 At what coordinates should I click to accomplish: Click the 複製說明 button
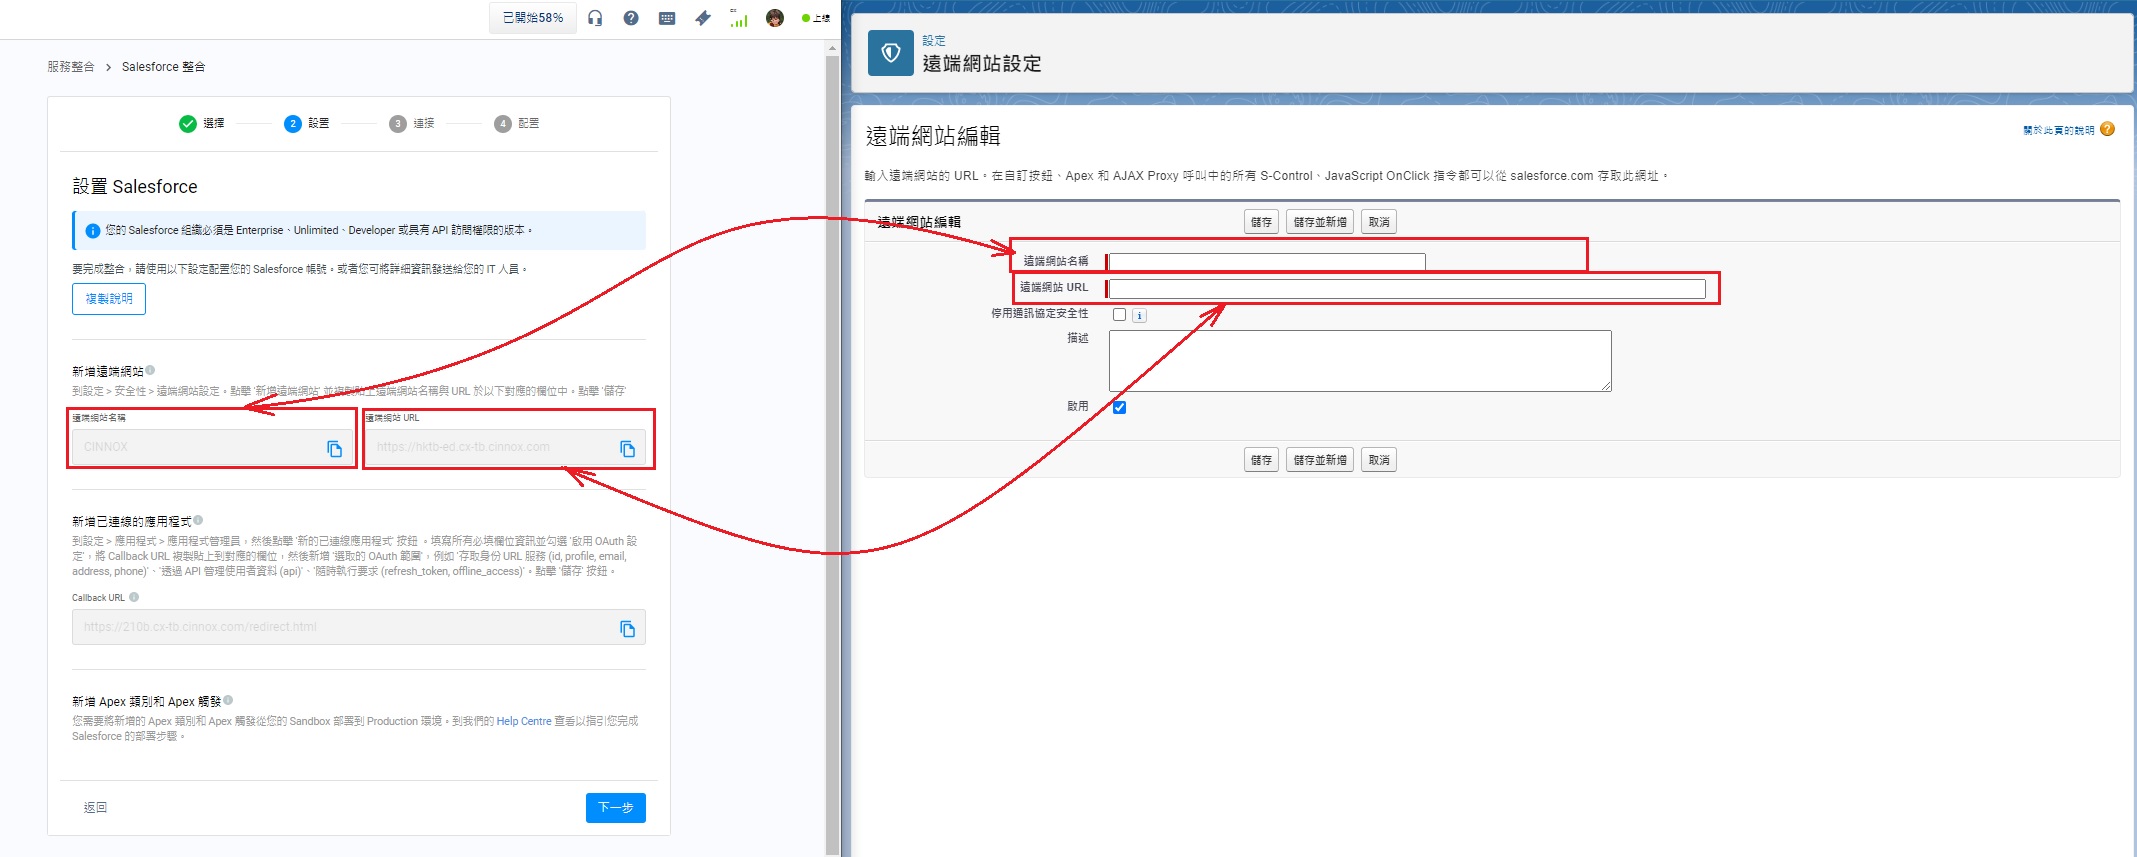tap(109, 299)
